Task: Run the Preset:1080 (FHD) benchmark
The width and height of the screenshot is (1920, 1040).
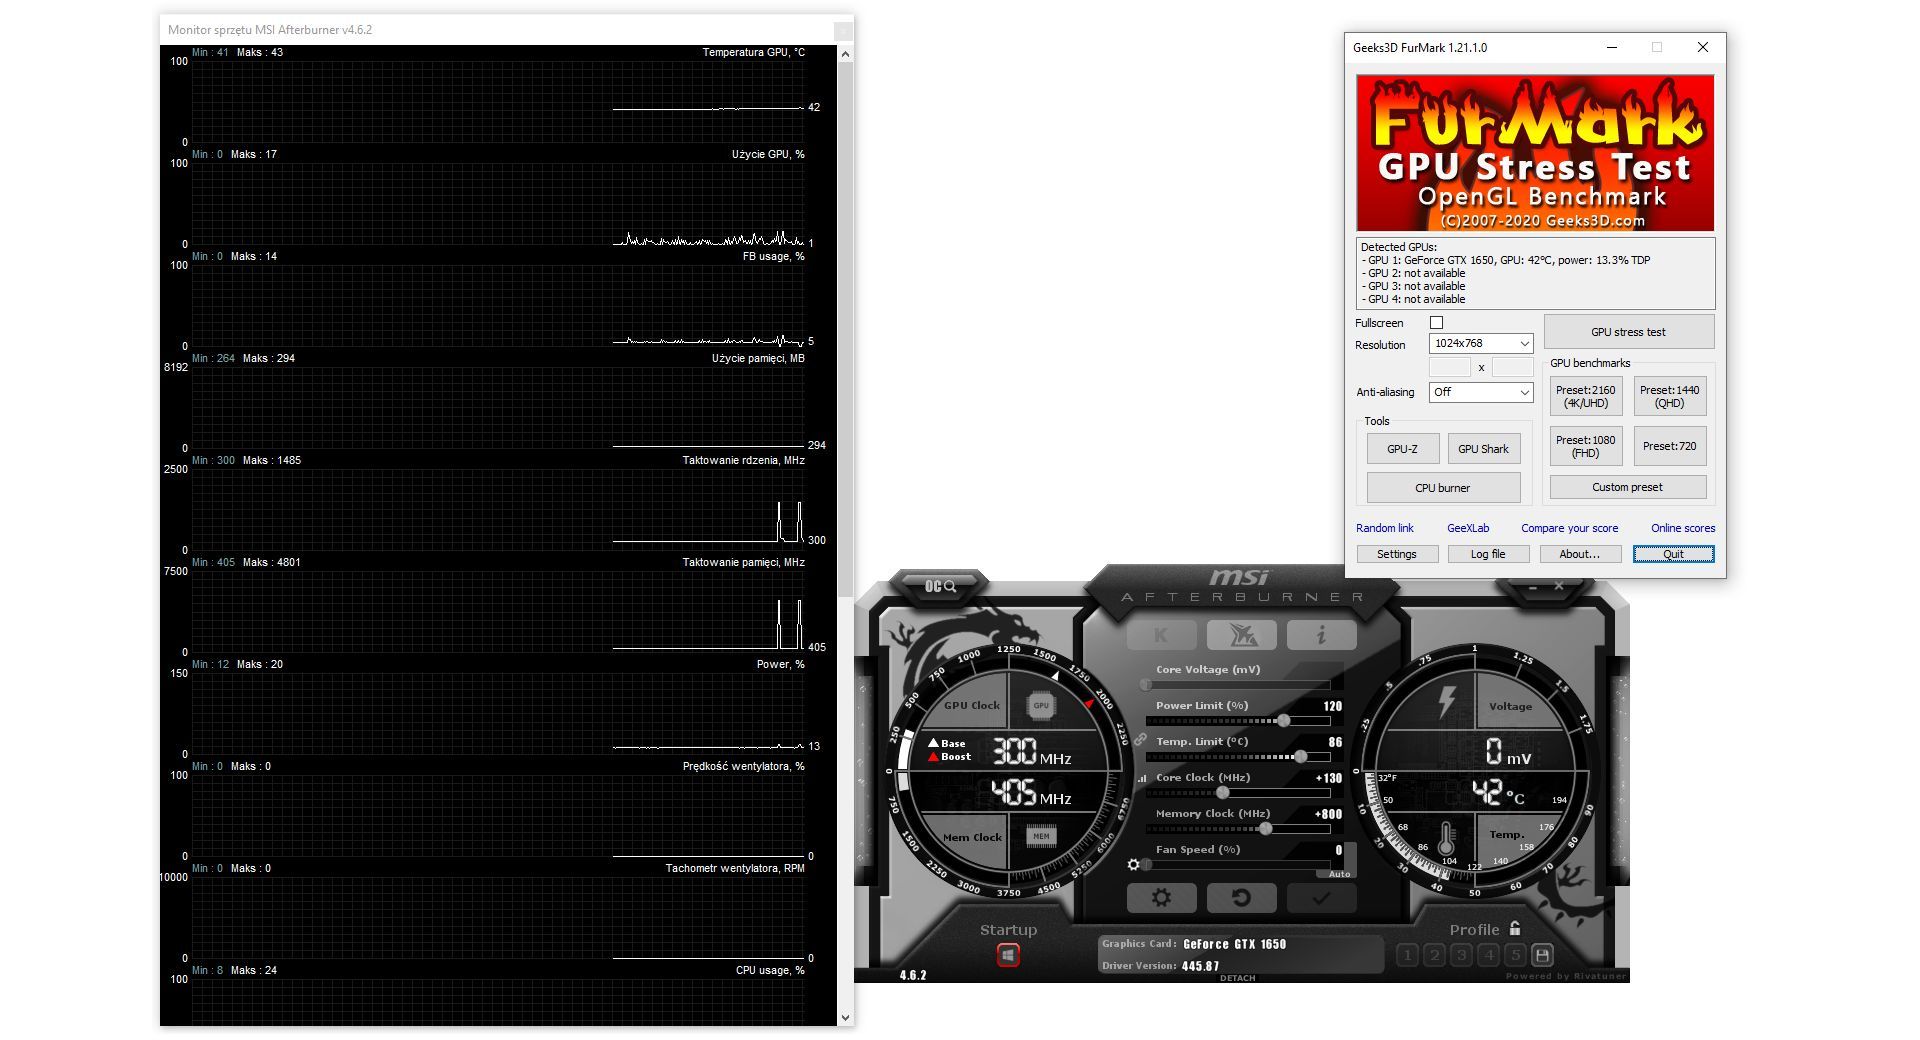Action: (x=1585, y=446)
